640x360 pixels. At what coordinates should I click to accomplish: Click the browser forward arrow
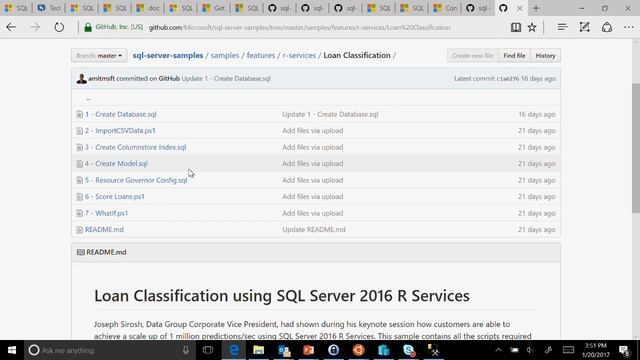35,27
